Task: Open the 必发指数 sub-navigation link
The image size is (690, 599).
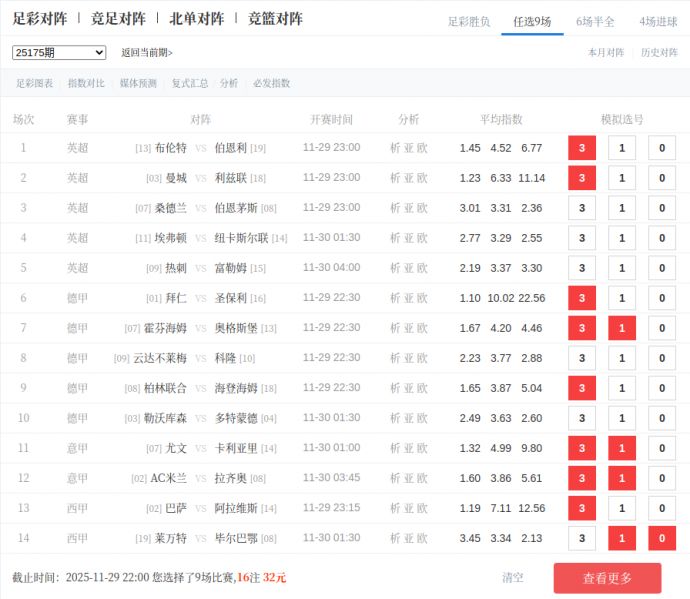Action: 271,83
